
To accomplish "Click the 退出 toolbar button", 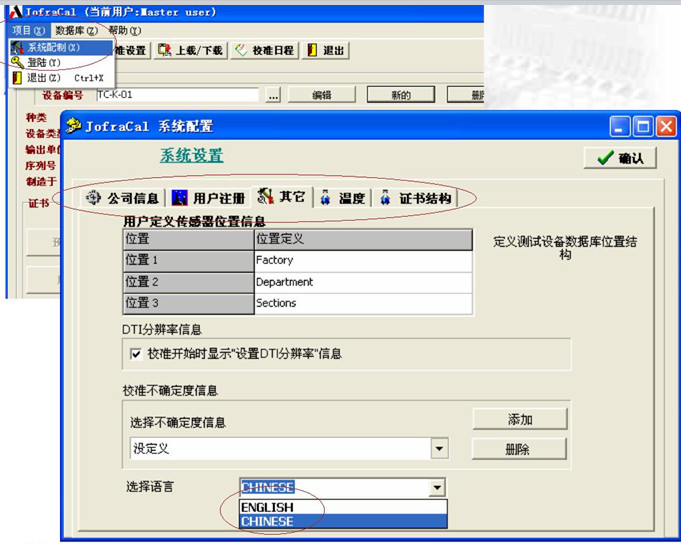I will (326, 50).
